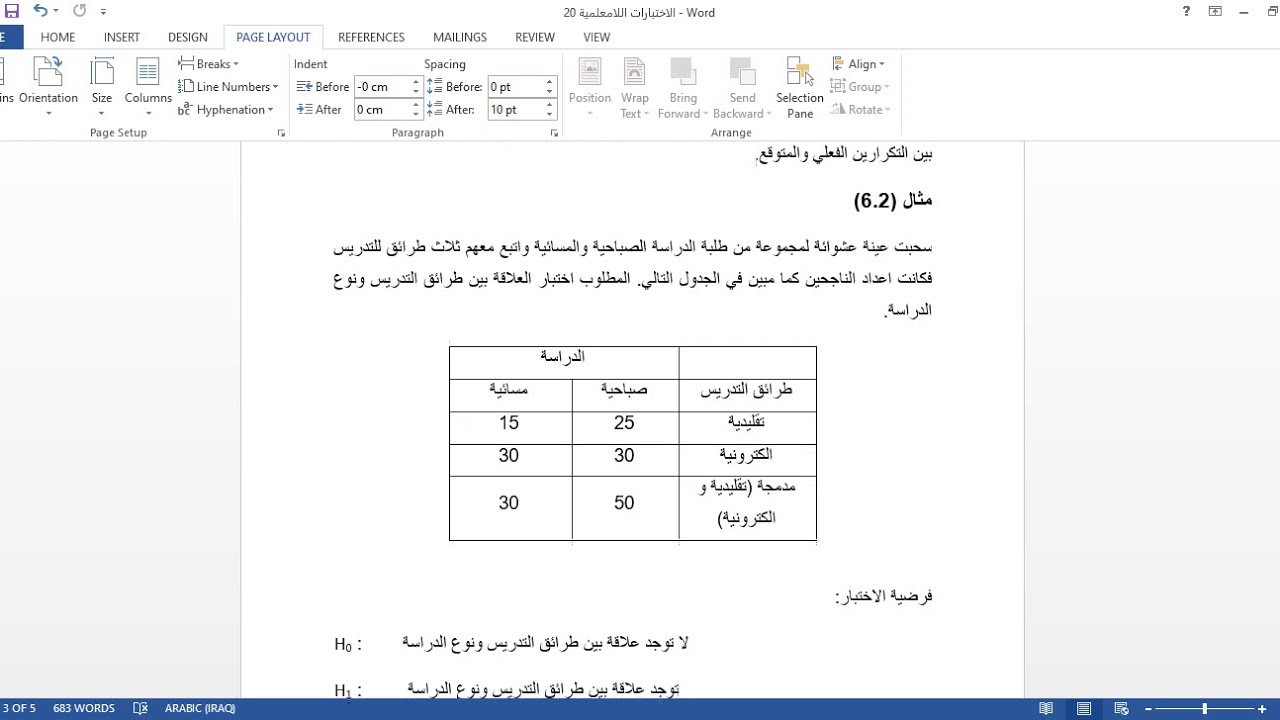Image resolution: width=1280 pixels, height=720 pixels.
Task: Open the Orientation menu
Action: [x=48, y=86]
